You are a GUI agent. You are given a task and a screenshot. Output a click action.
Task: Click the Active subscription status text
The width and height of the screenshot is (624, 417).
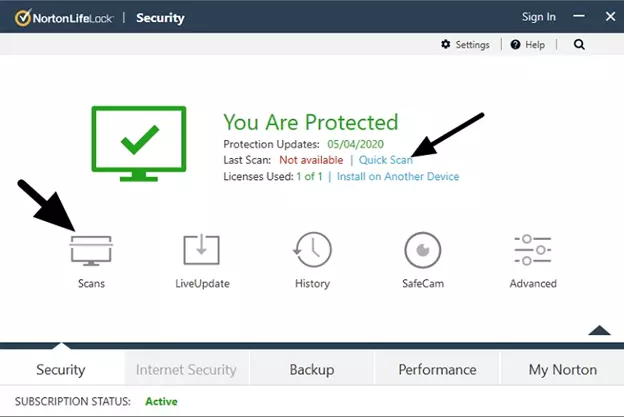click(x=161, y=402)
